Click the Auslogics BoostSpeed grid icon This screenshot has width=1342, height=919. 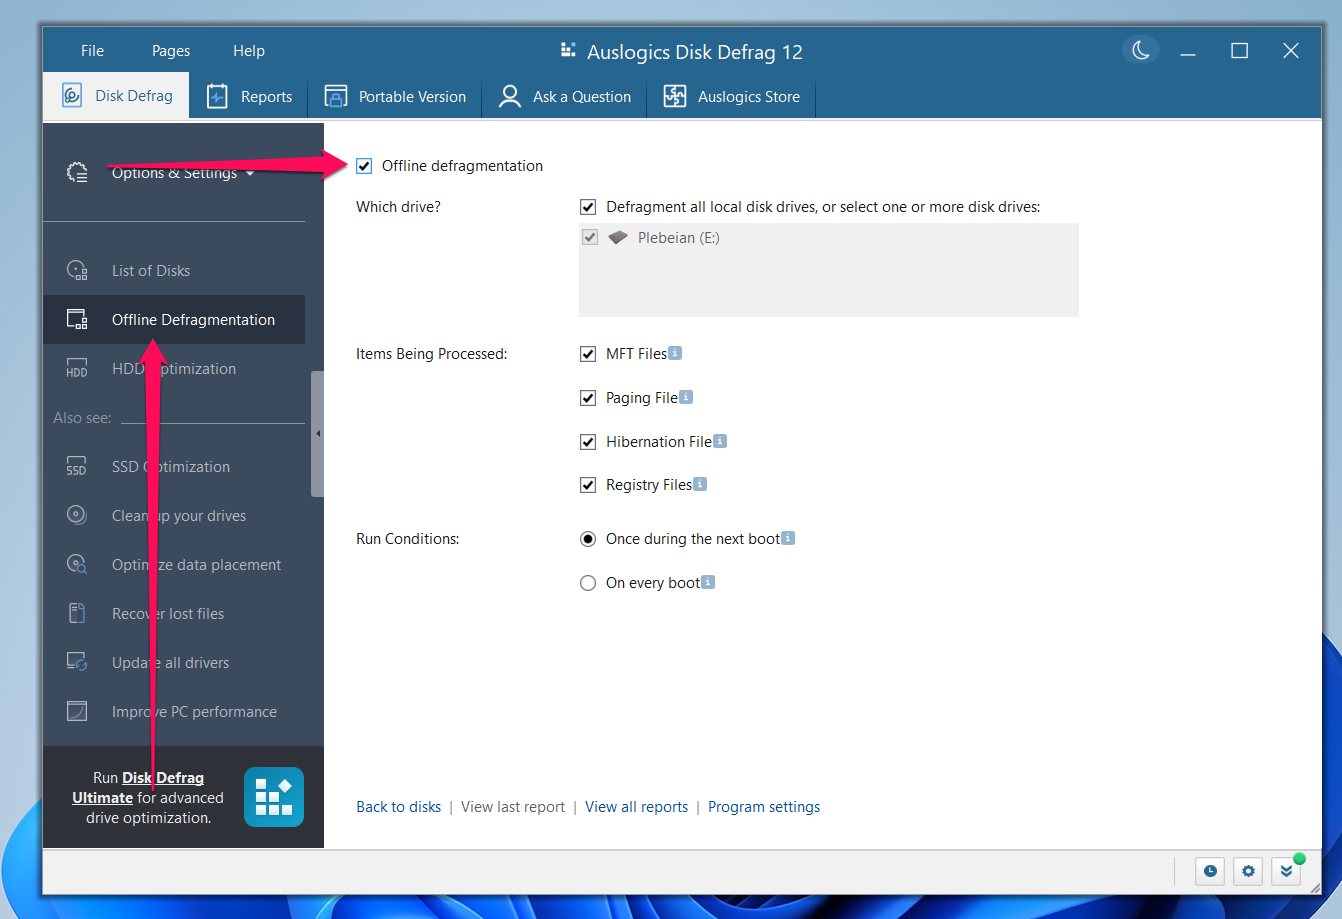[x=273, y=797]
